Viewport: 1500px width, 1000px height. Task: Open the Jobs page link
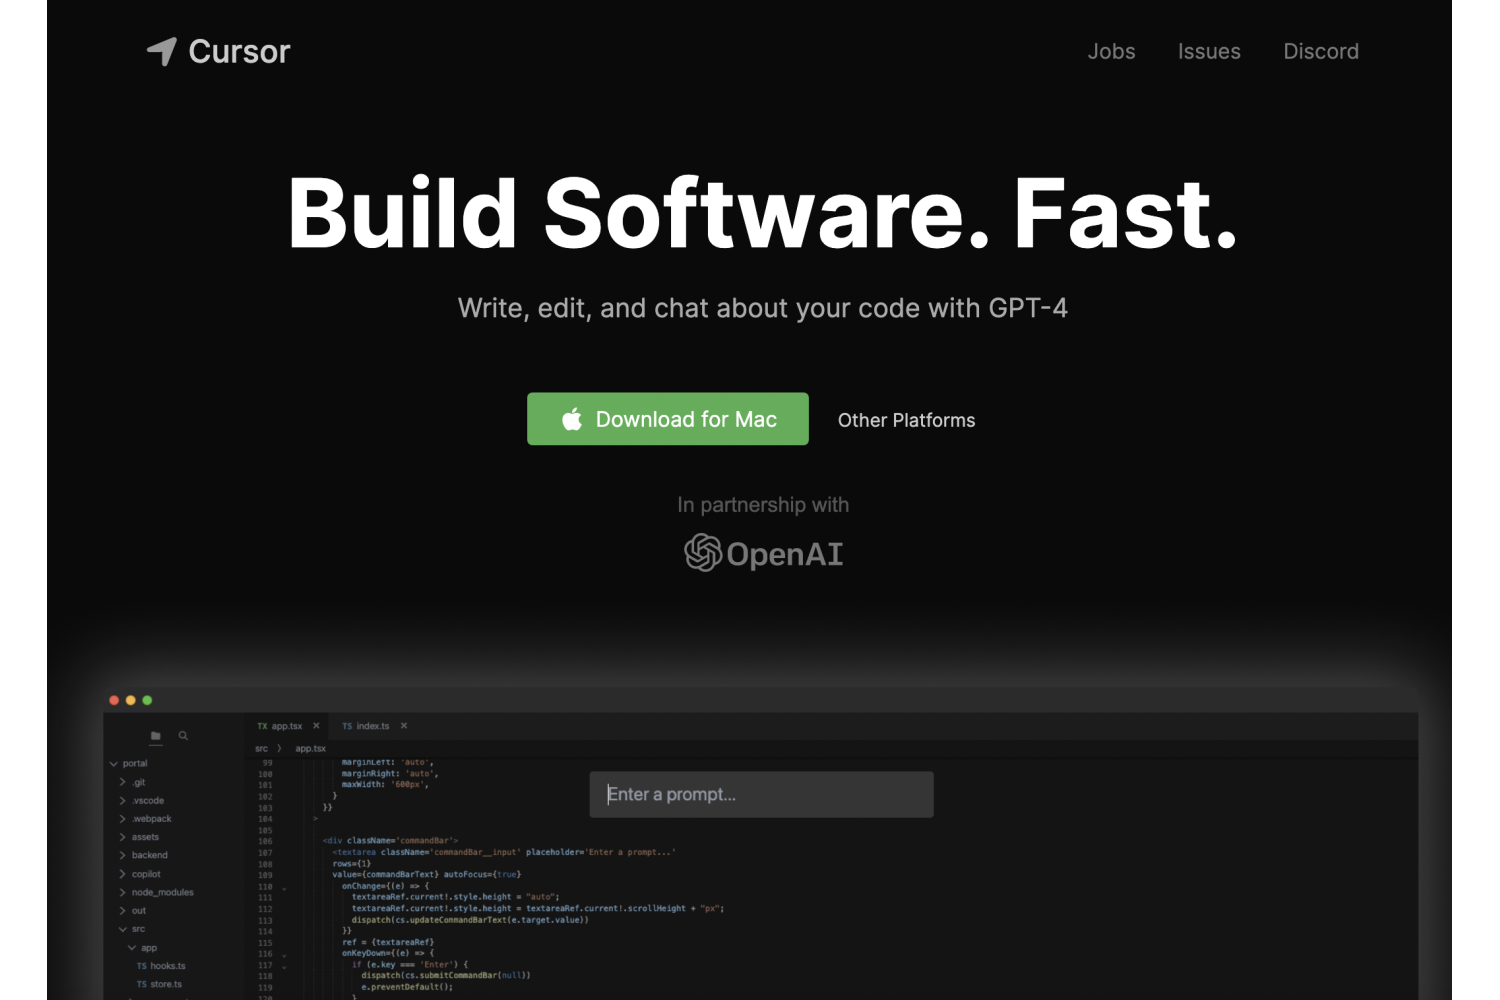coord(1111,51)
